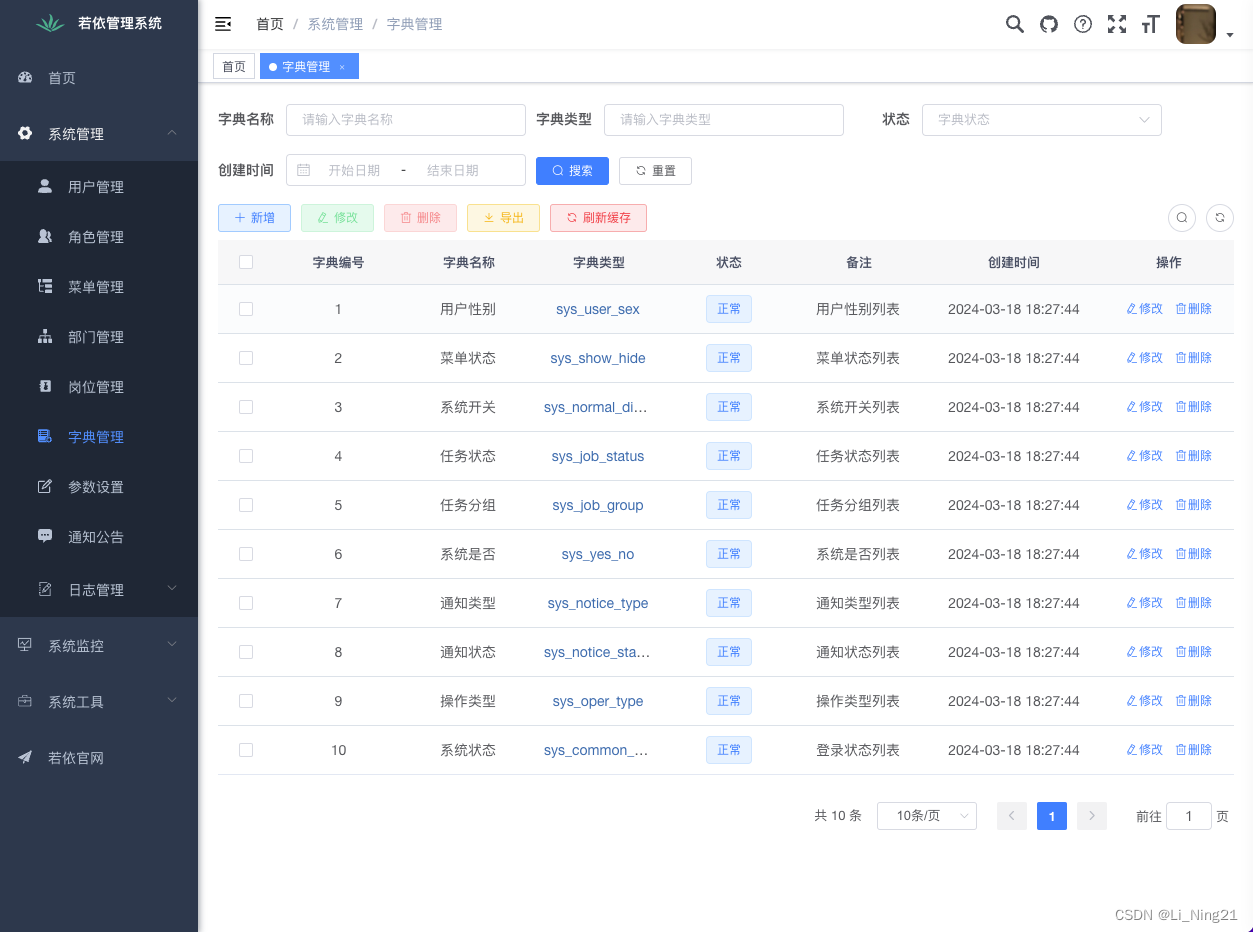The width and height of the screenshot is (1253, 932).
Task: Click the GitHub icon in the header
Action: [1048, 23]
